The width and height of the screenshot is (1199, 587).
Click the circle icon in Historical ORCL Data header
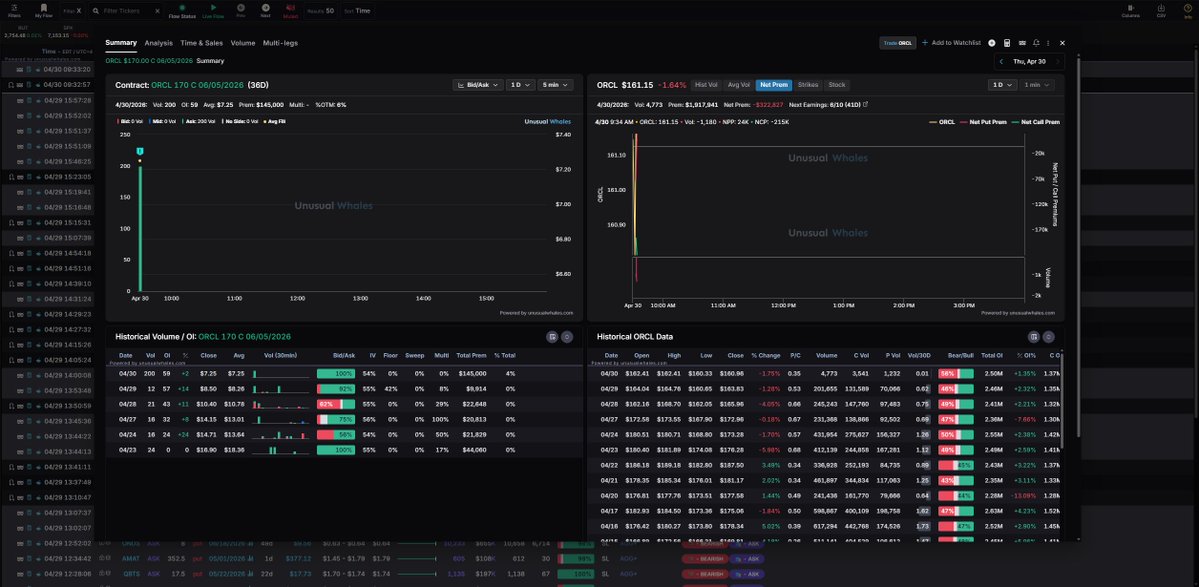(x=1048, y=336)
